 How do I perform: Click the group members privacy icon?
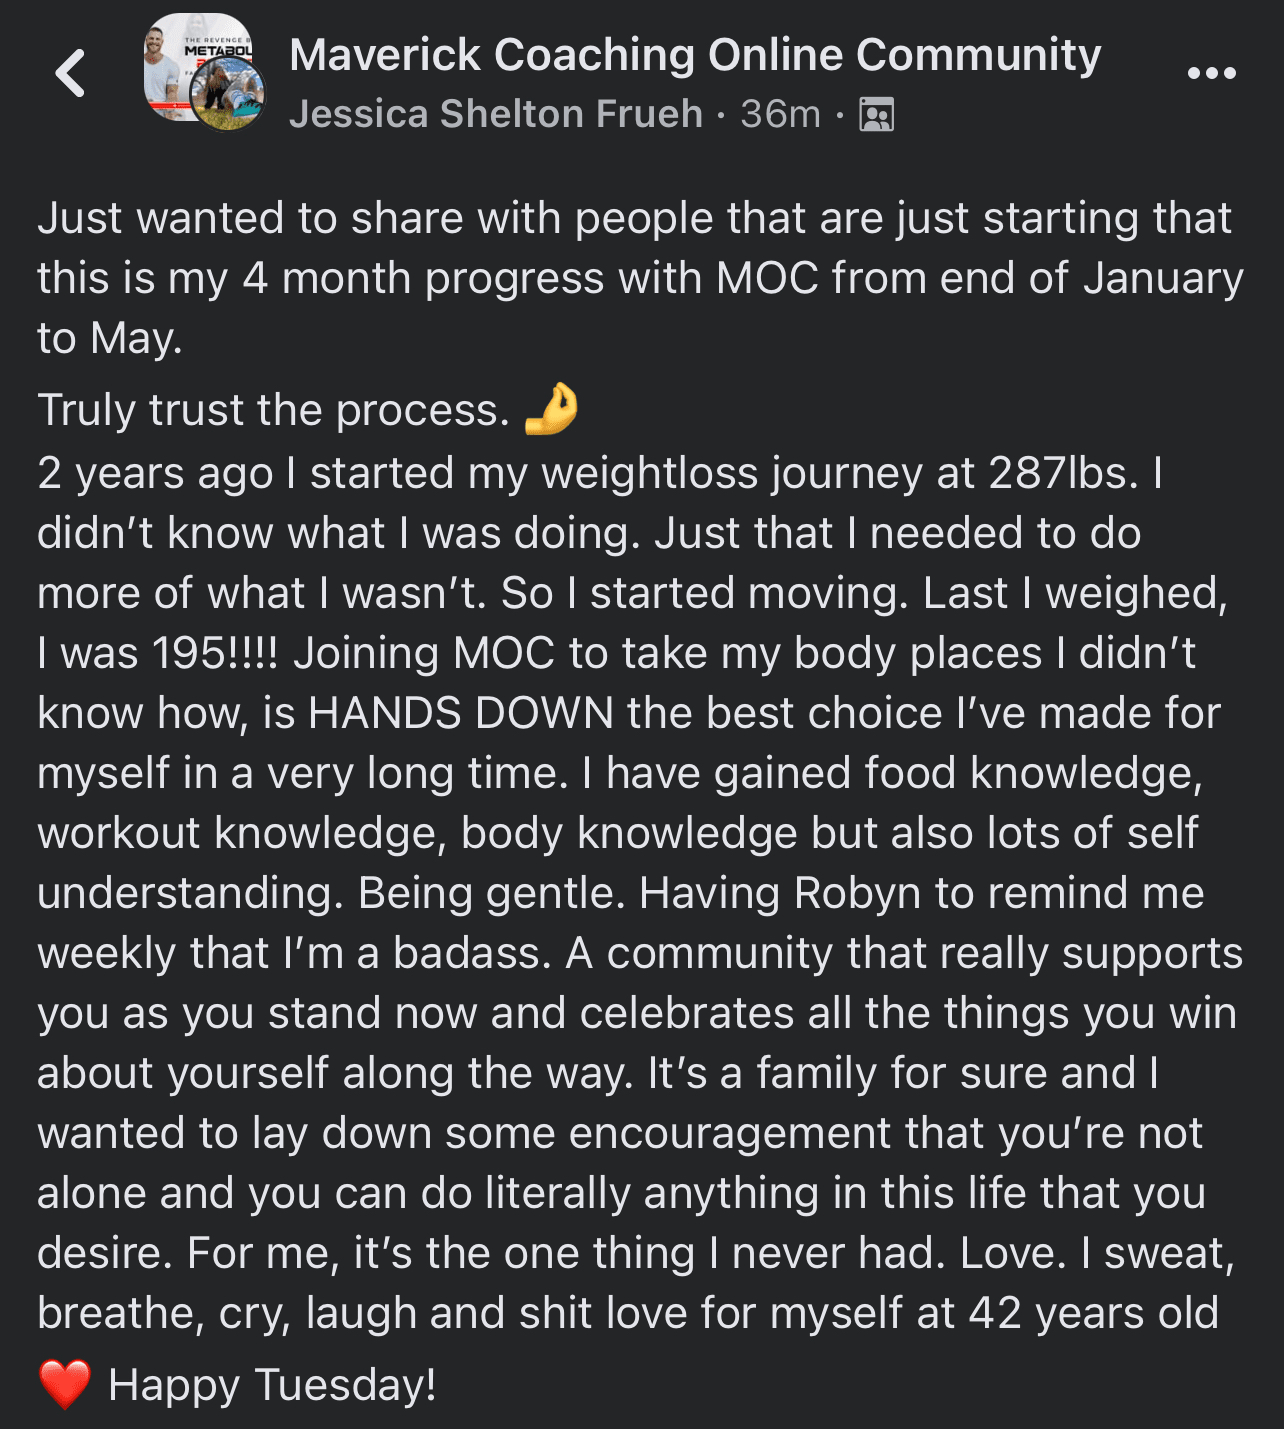(876, 115)
